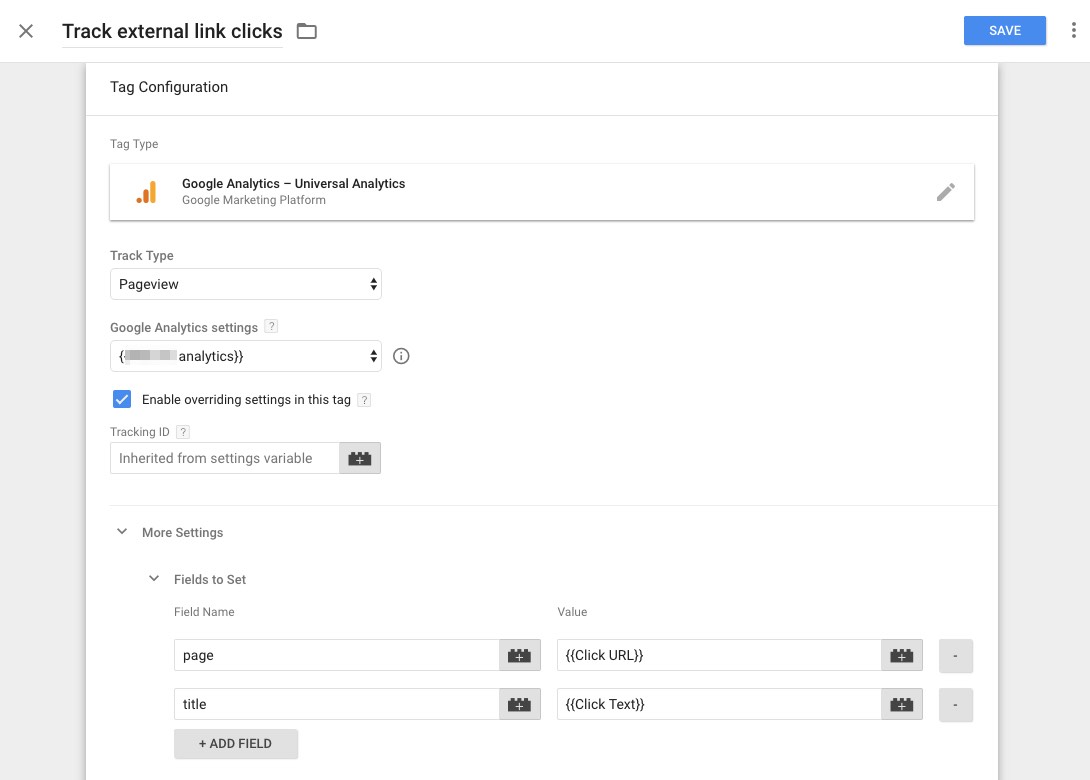Click the folder icon beside tag name
The width and height of the screenshot is (1090, 780).
306,31
